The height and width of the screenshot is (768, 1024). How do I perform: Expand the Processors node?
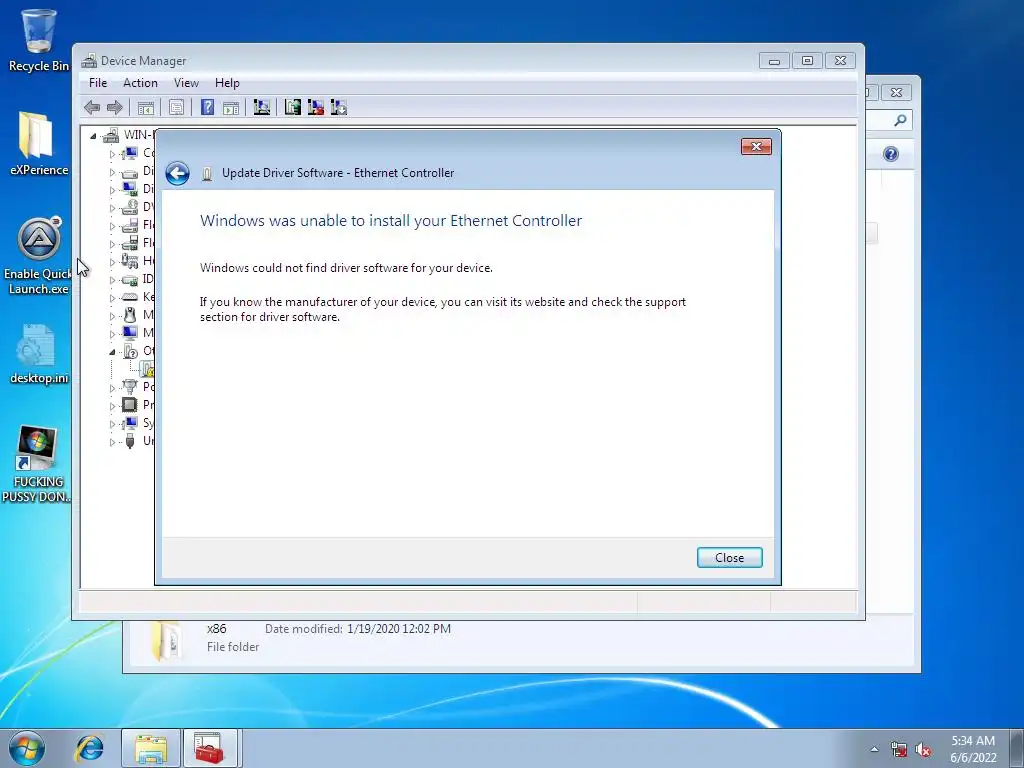click(x=112, y=406)
